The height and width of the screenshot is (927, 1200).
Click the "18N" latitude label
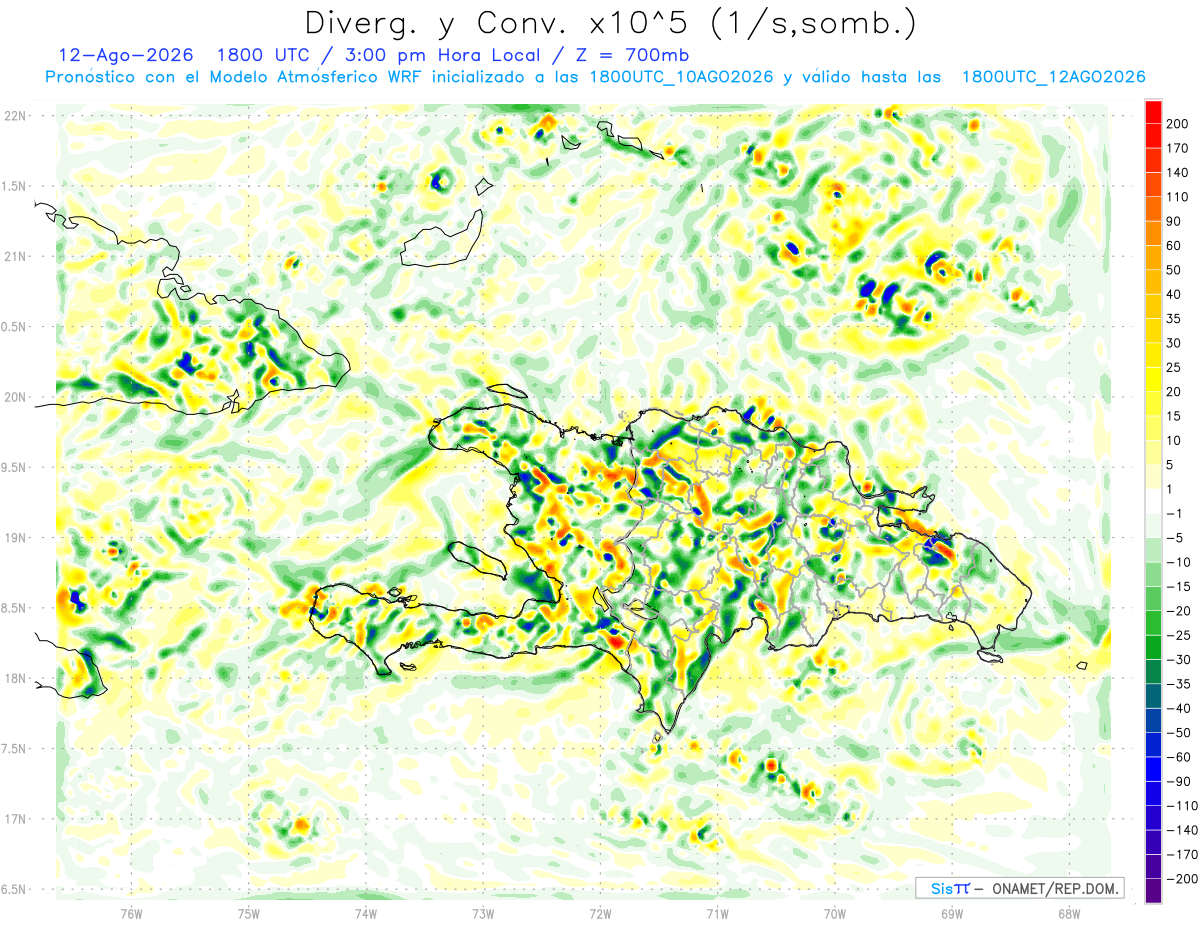point(14,678)
